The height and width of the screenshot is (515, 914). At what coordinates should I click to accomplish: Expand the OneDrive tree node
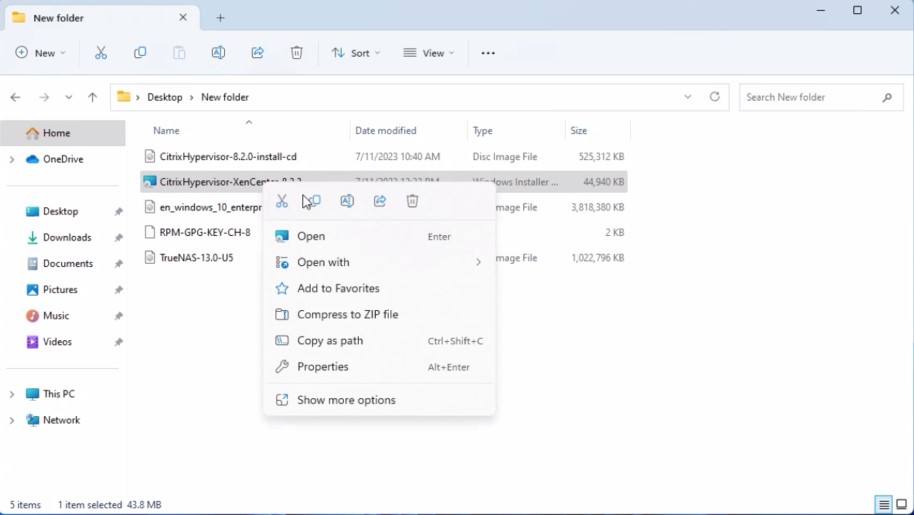[12, 159]
